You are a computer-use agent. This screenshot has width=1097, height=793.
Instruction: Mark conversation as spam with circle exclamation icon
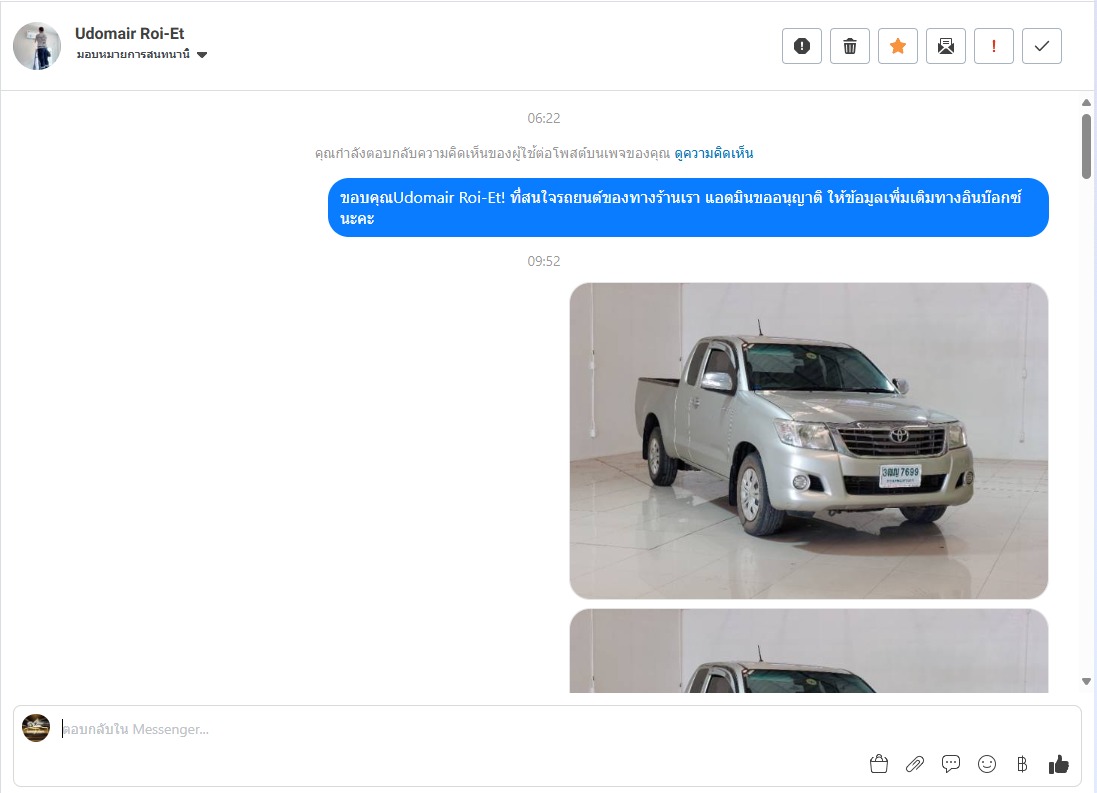pyautogui.click(x=802, y=46)
